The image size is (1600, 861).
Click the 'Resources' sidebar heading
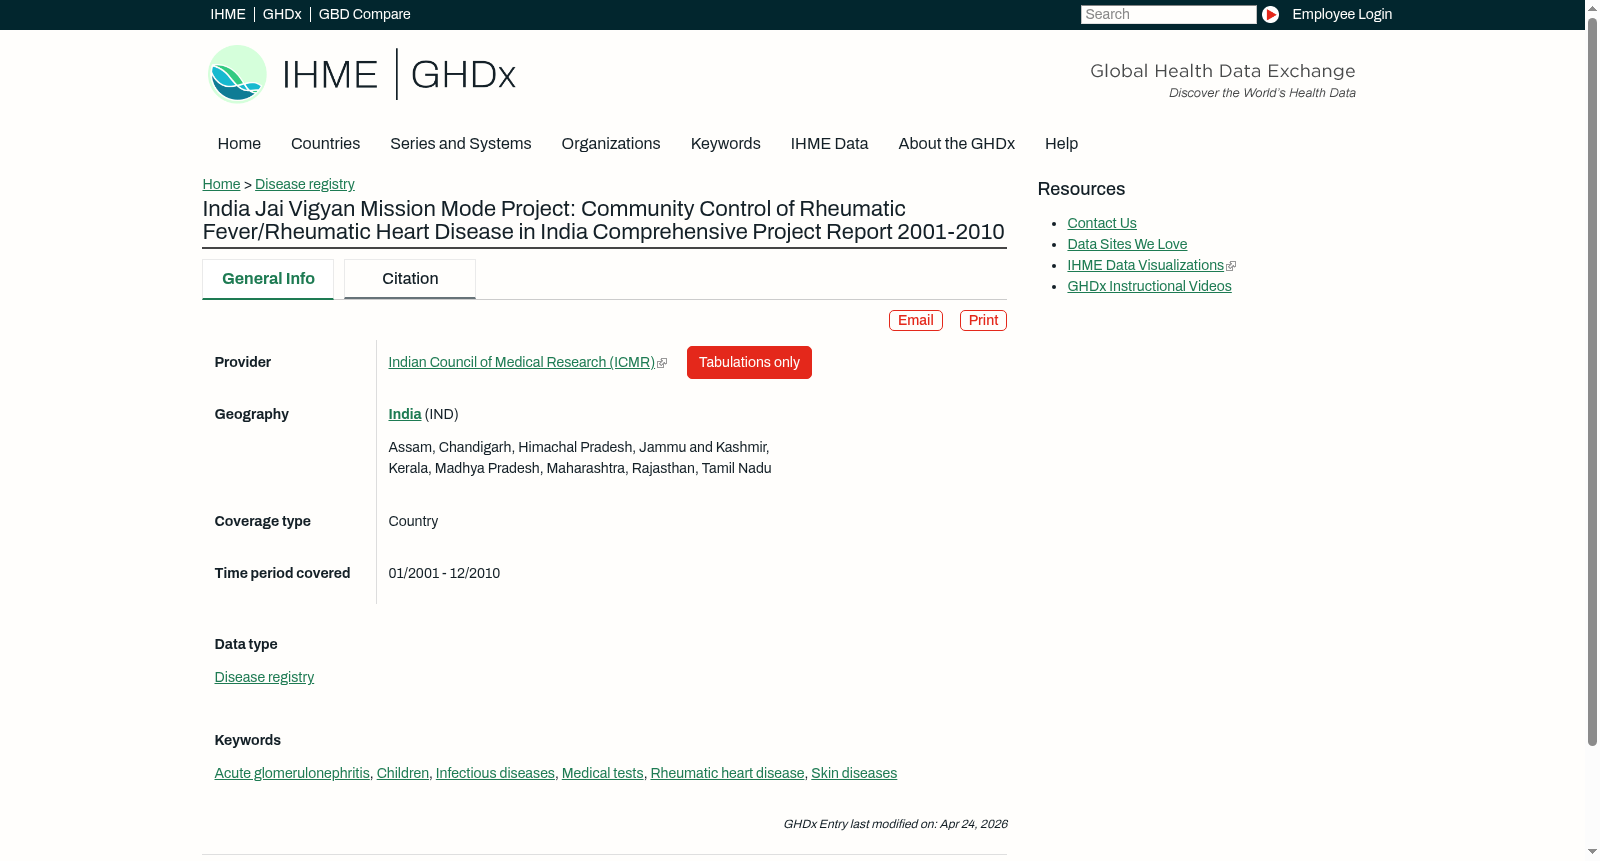[x=1081, y=189]
